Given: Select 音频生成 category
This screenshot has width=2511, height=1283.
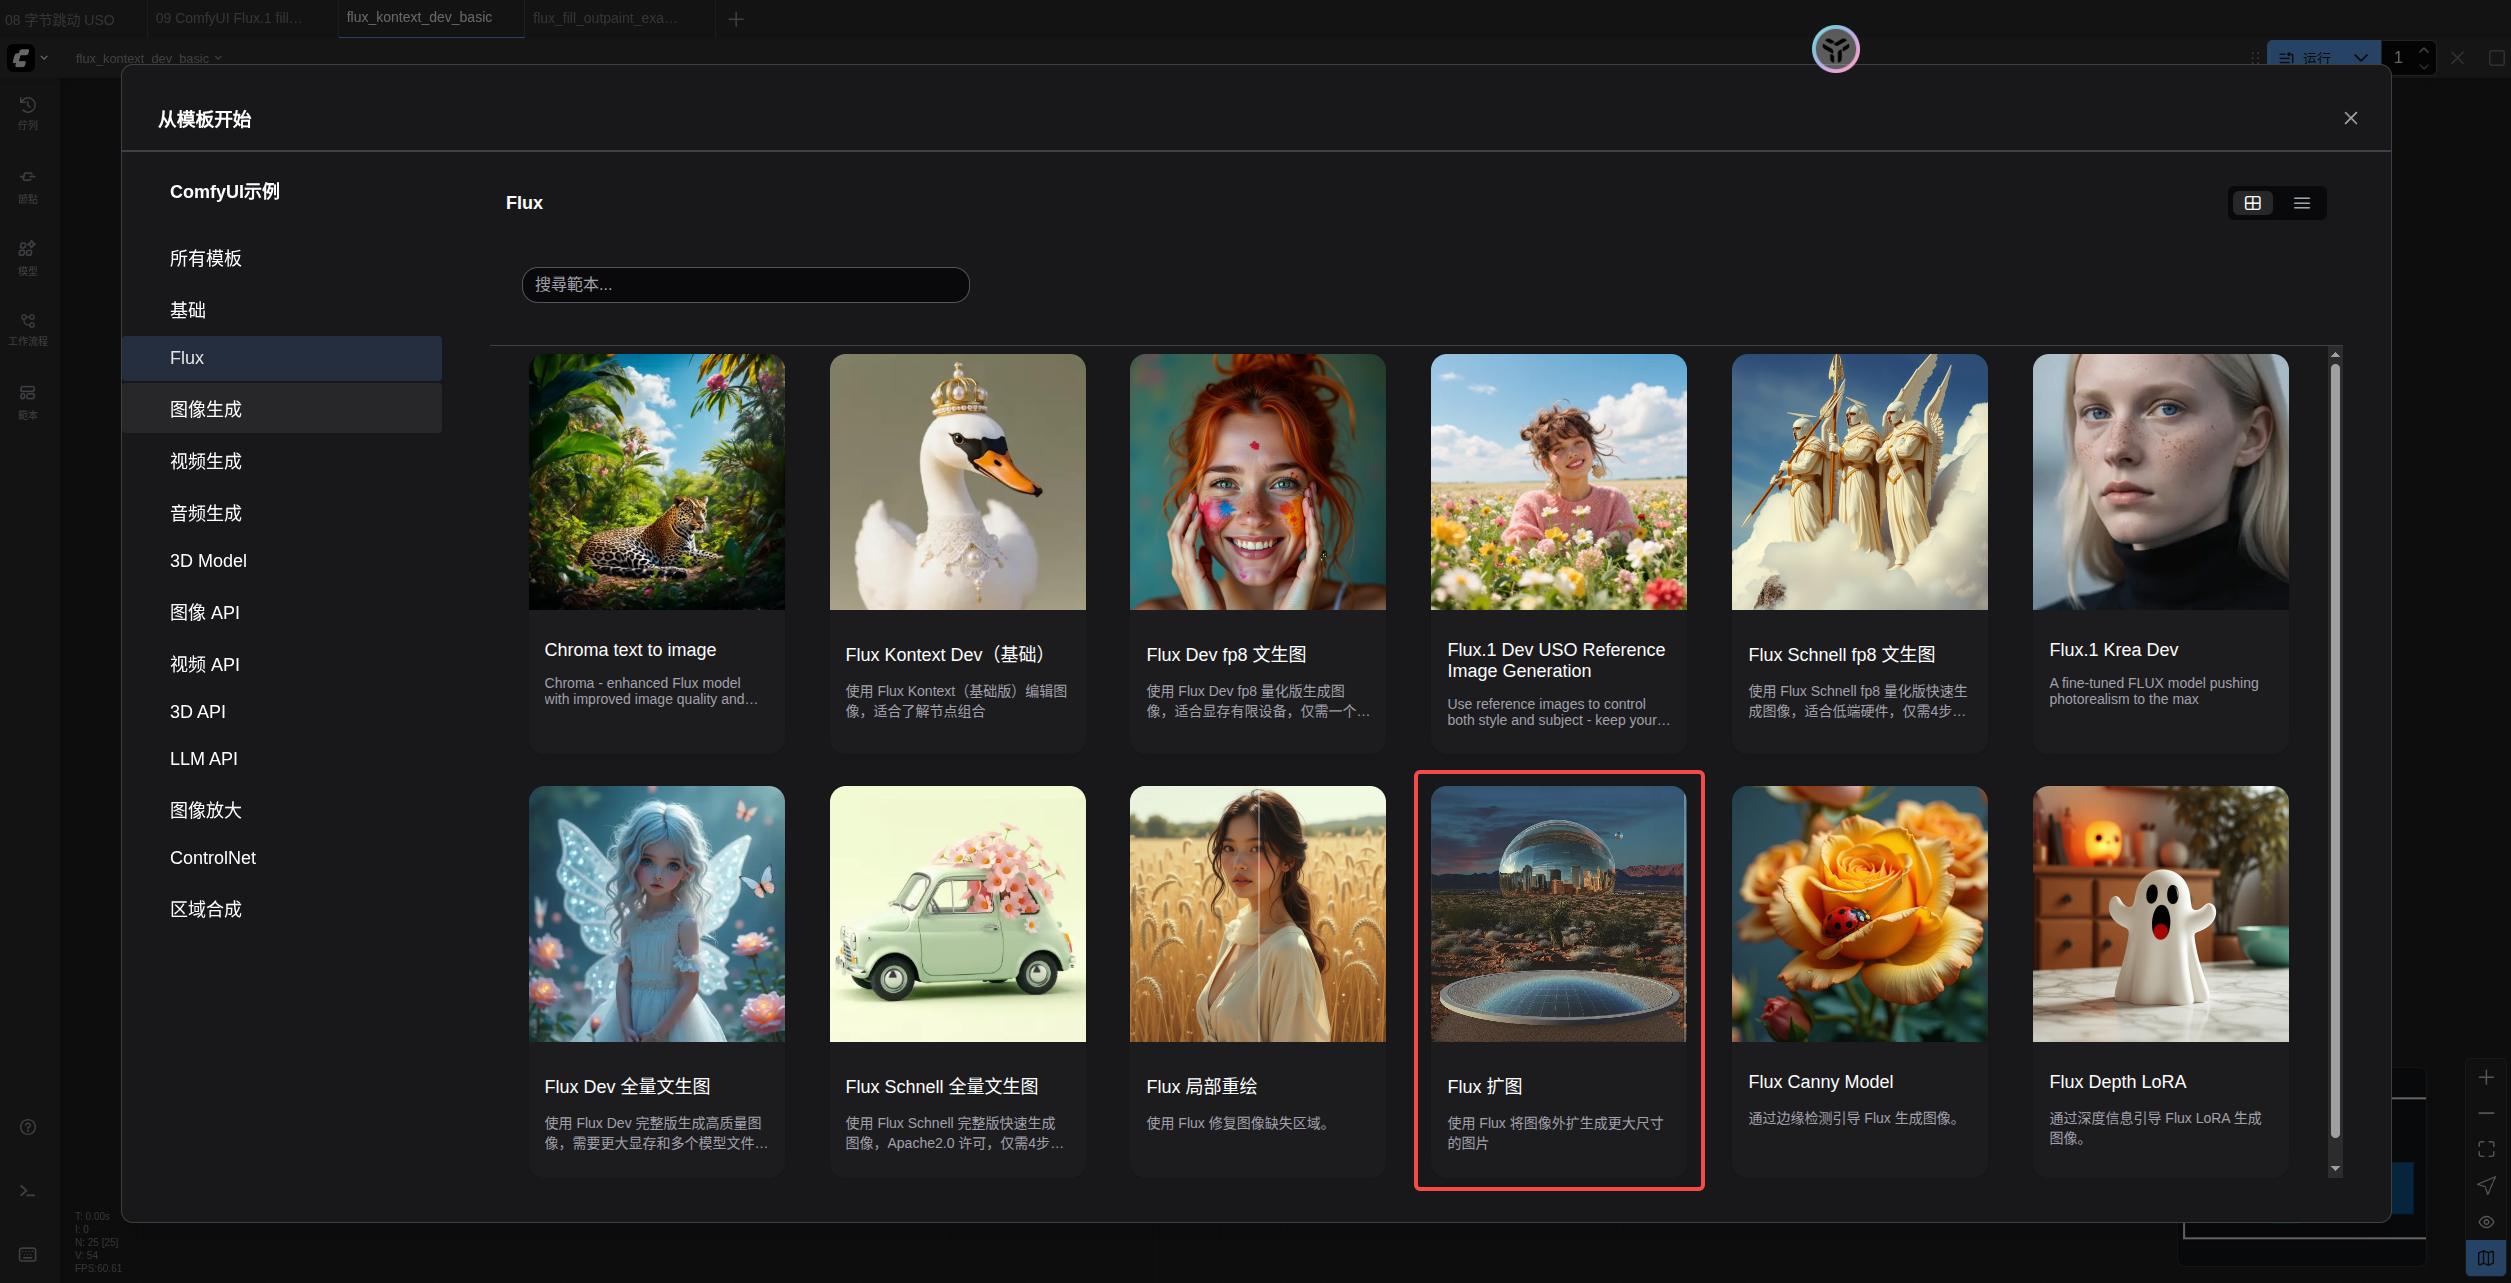Looking at the screenshot, I should click(x=282, y=514).
